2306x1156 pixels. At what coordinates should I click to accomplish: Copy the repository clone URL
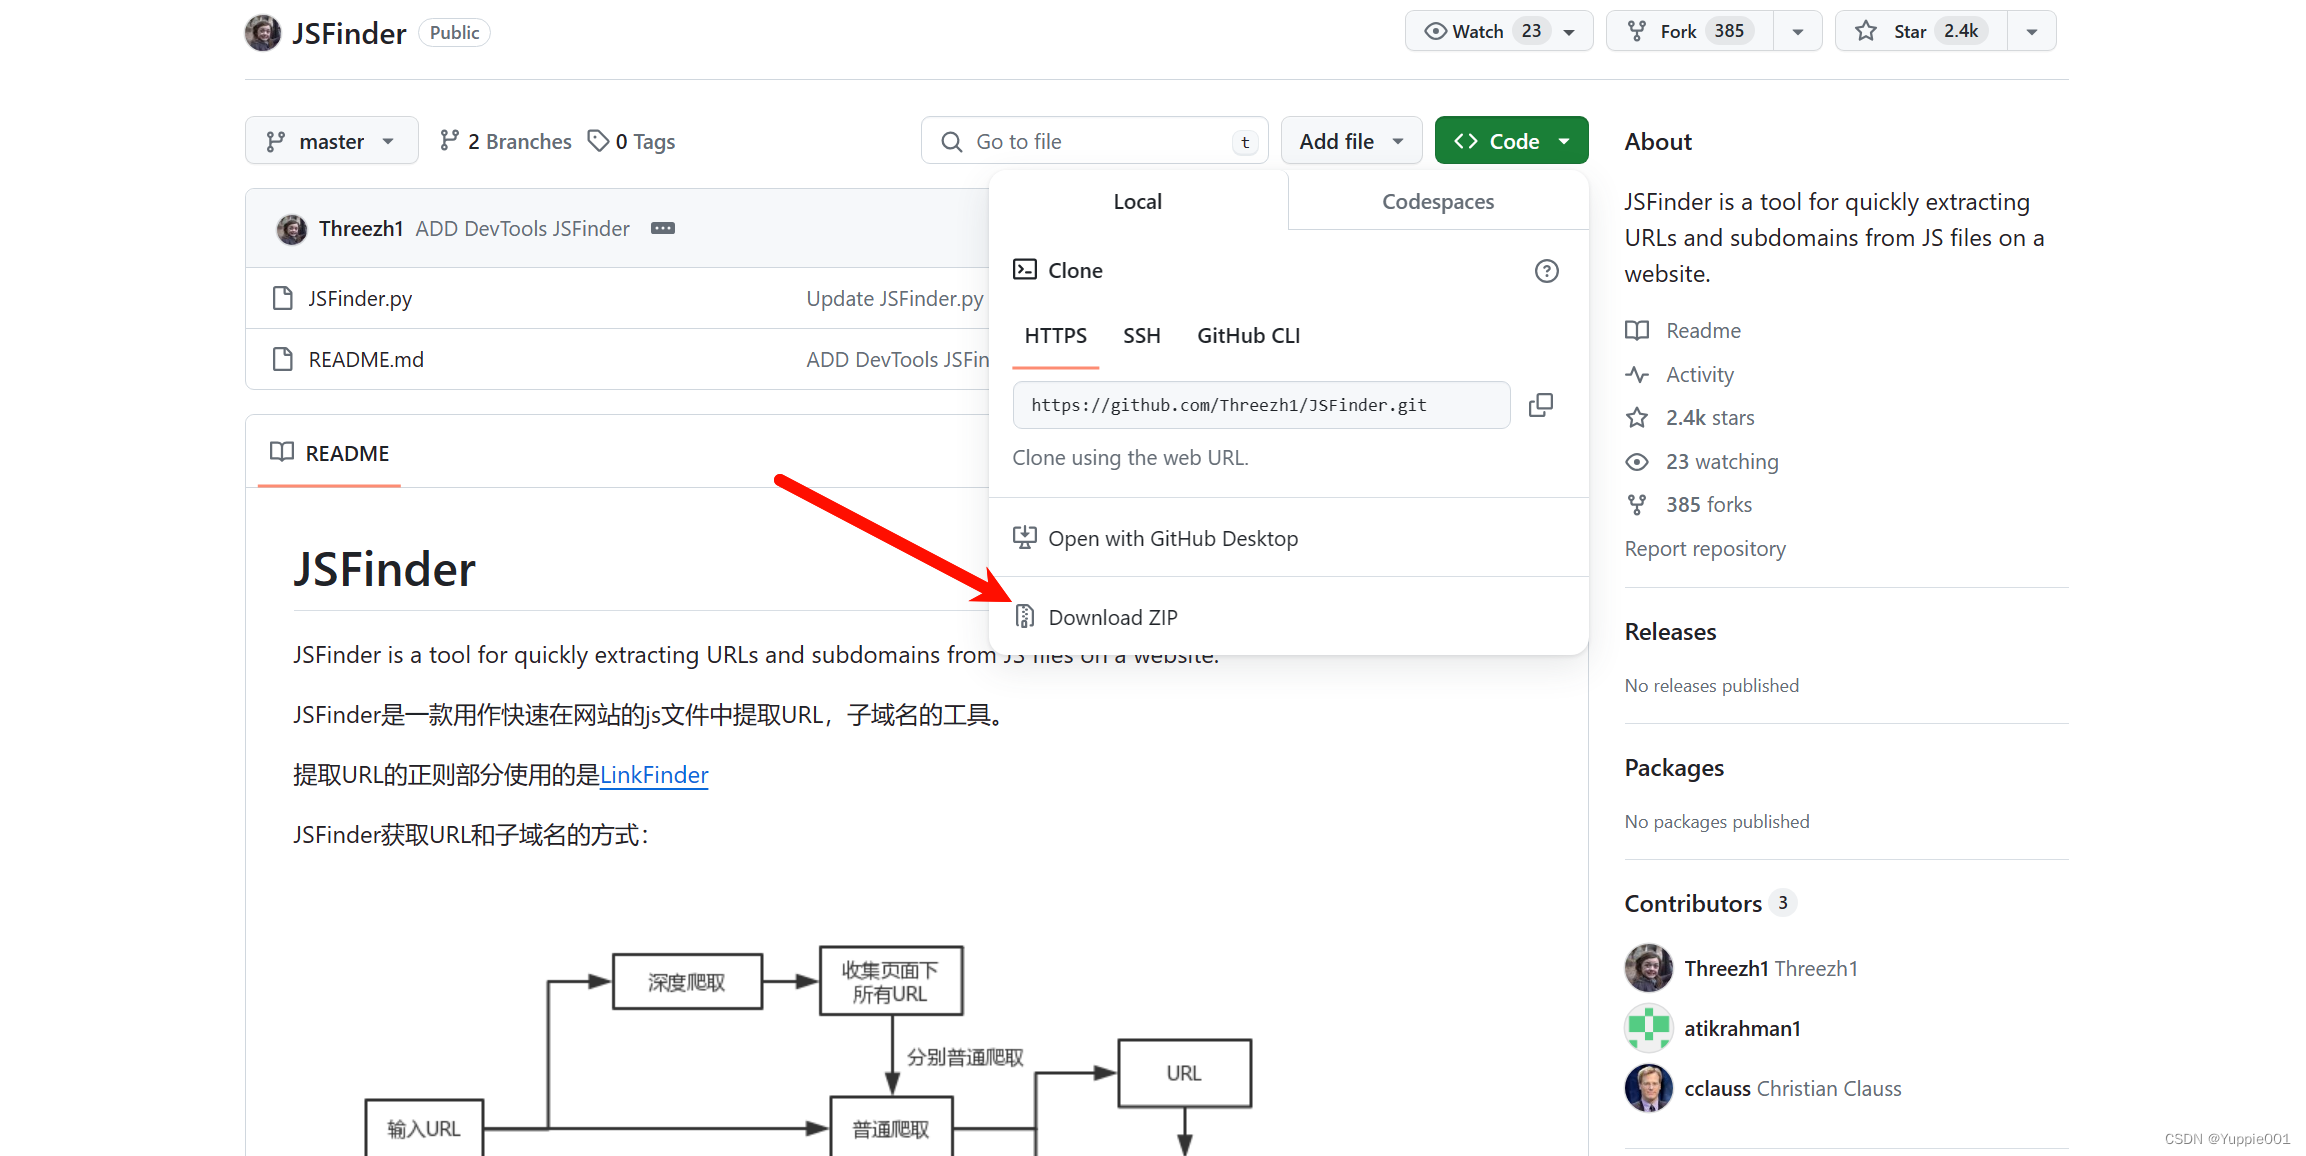point(1540,405)
